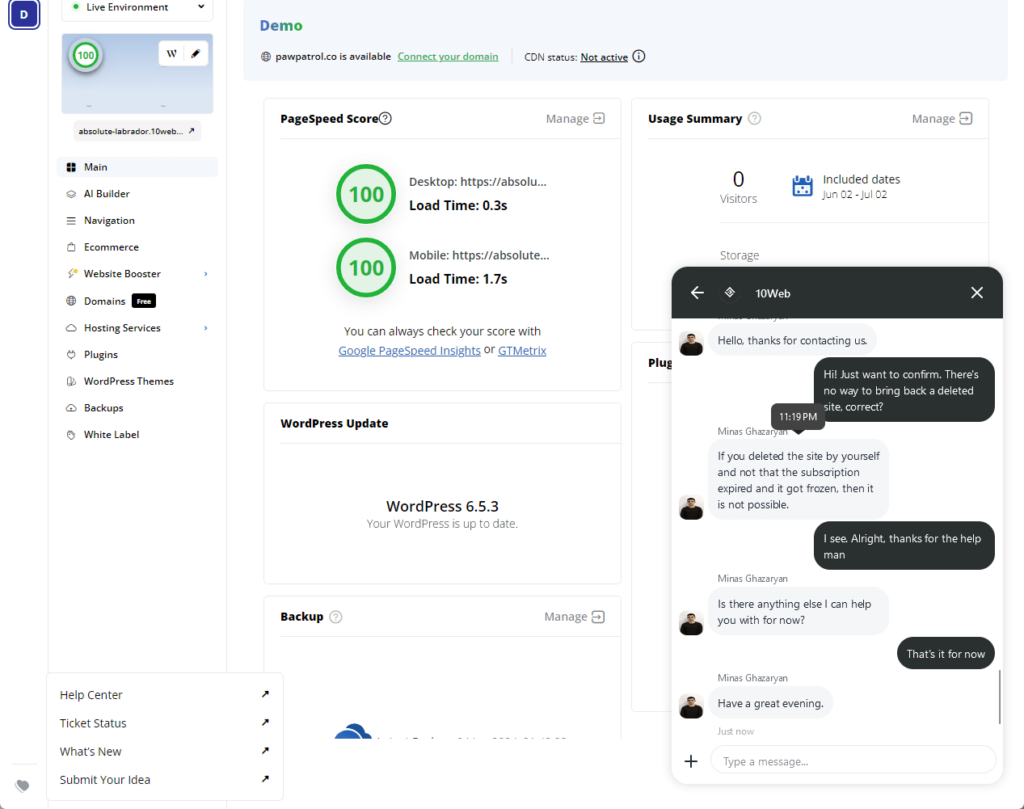Click the Type a message field
The height and width of the screenshot is (809, 1024).
tap(853, 761)
